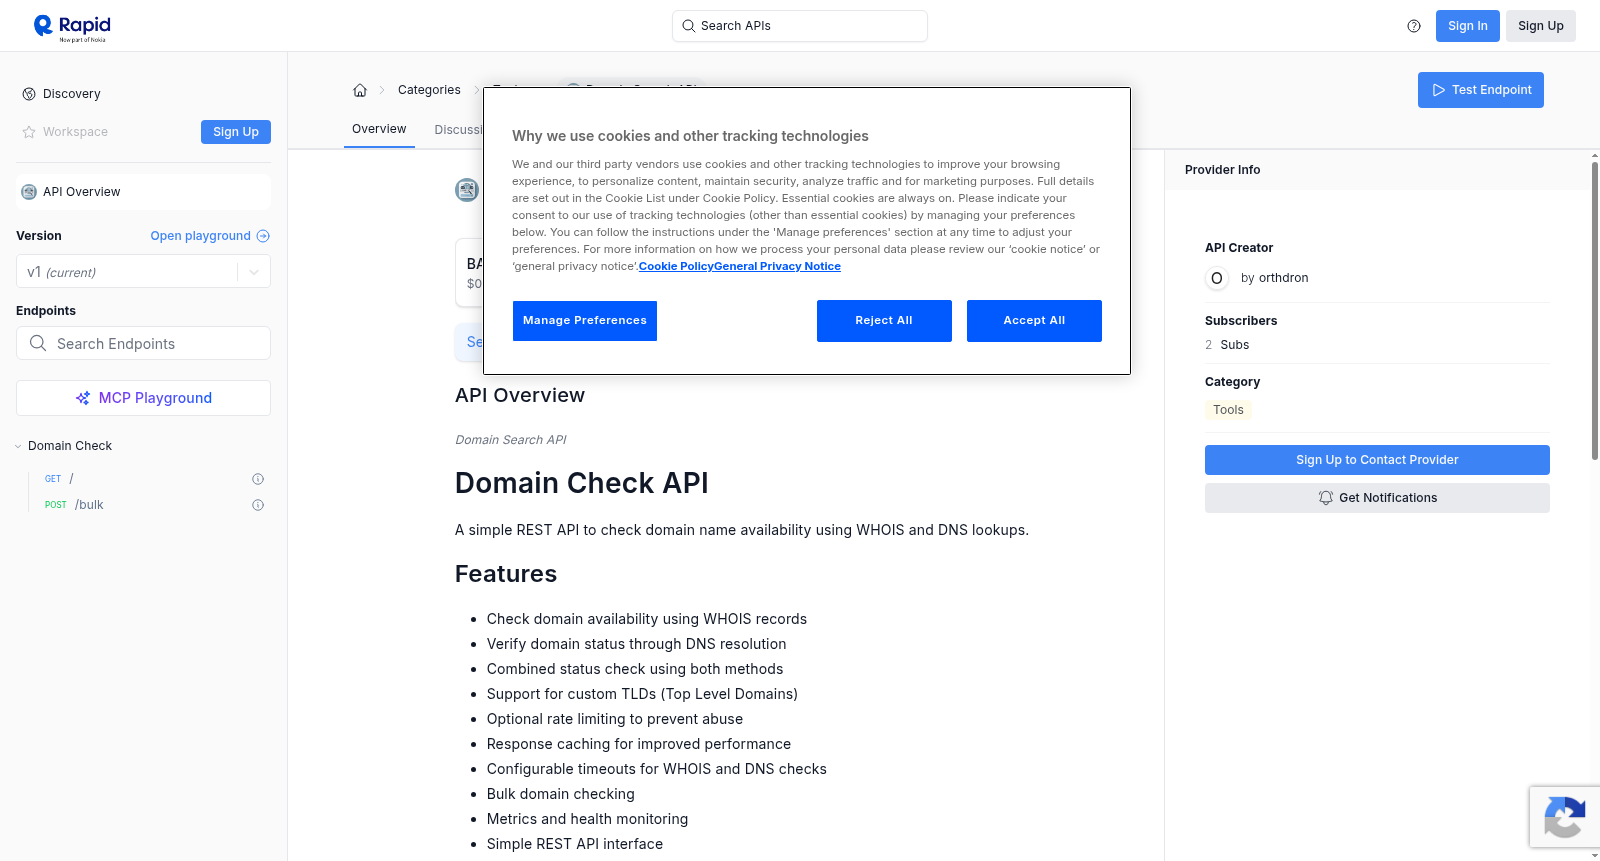Open the Cookie Policy link
Image resolution: width=1600 pixels, height=861 pixels.
[x=676, y=266]
